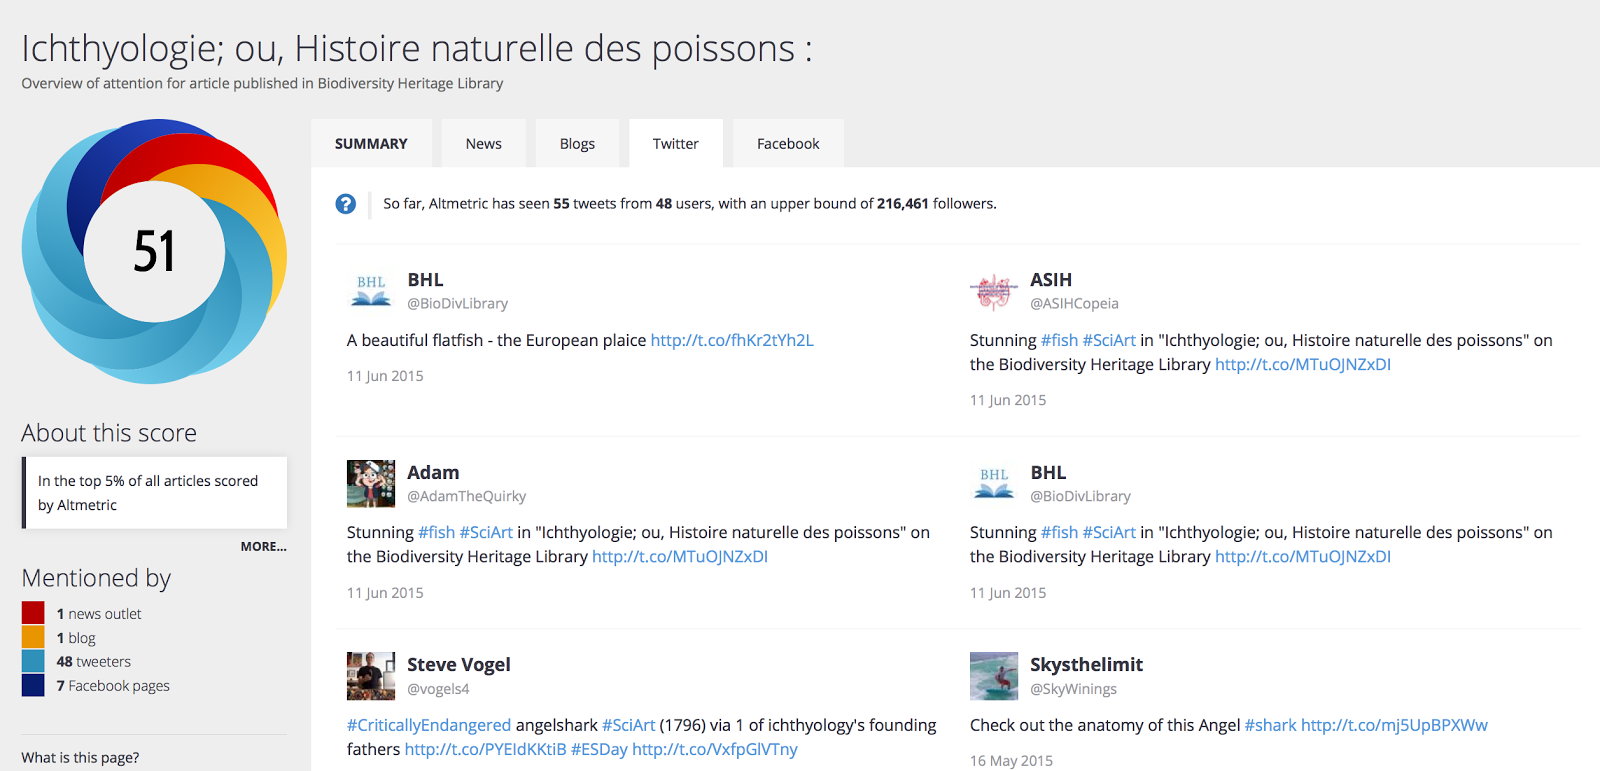Click the orange blog color square

point(33,637)
